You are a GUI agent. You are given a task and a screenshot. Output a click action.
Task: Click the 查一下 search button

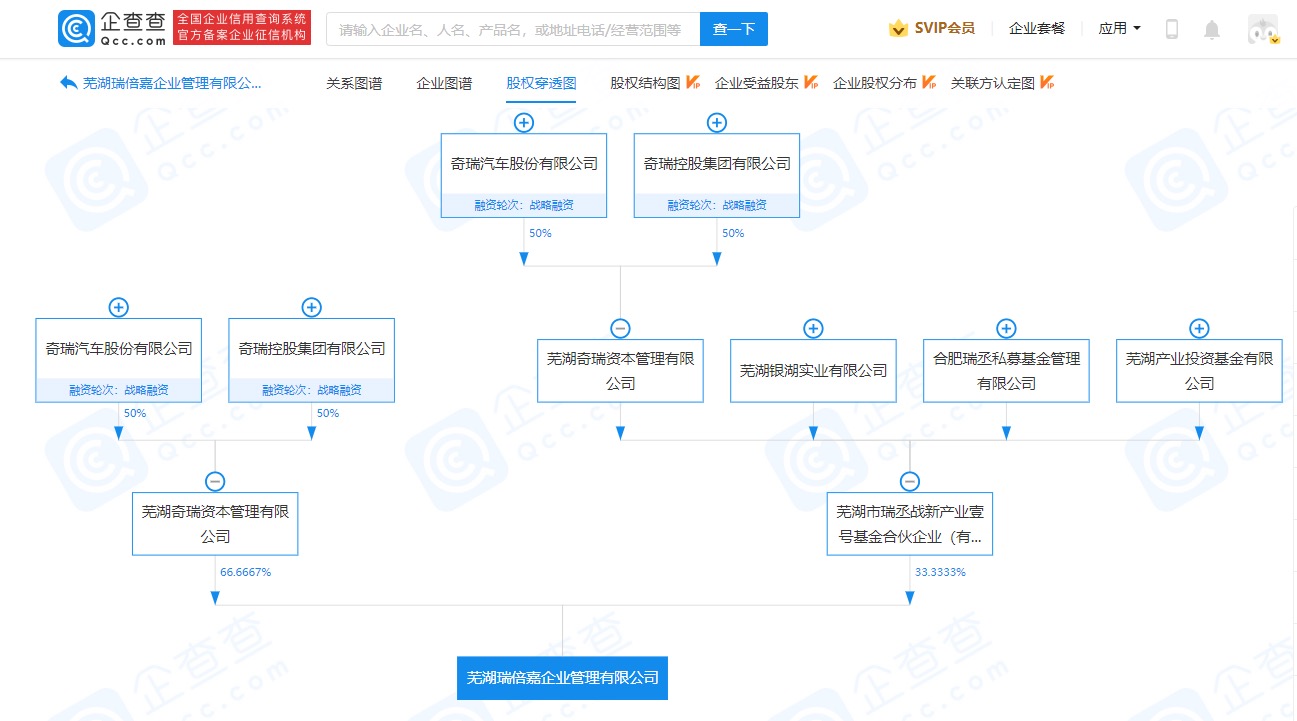[733, 29]
